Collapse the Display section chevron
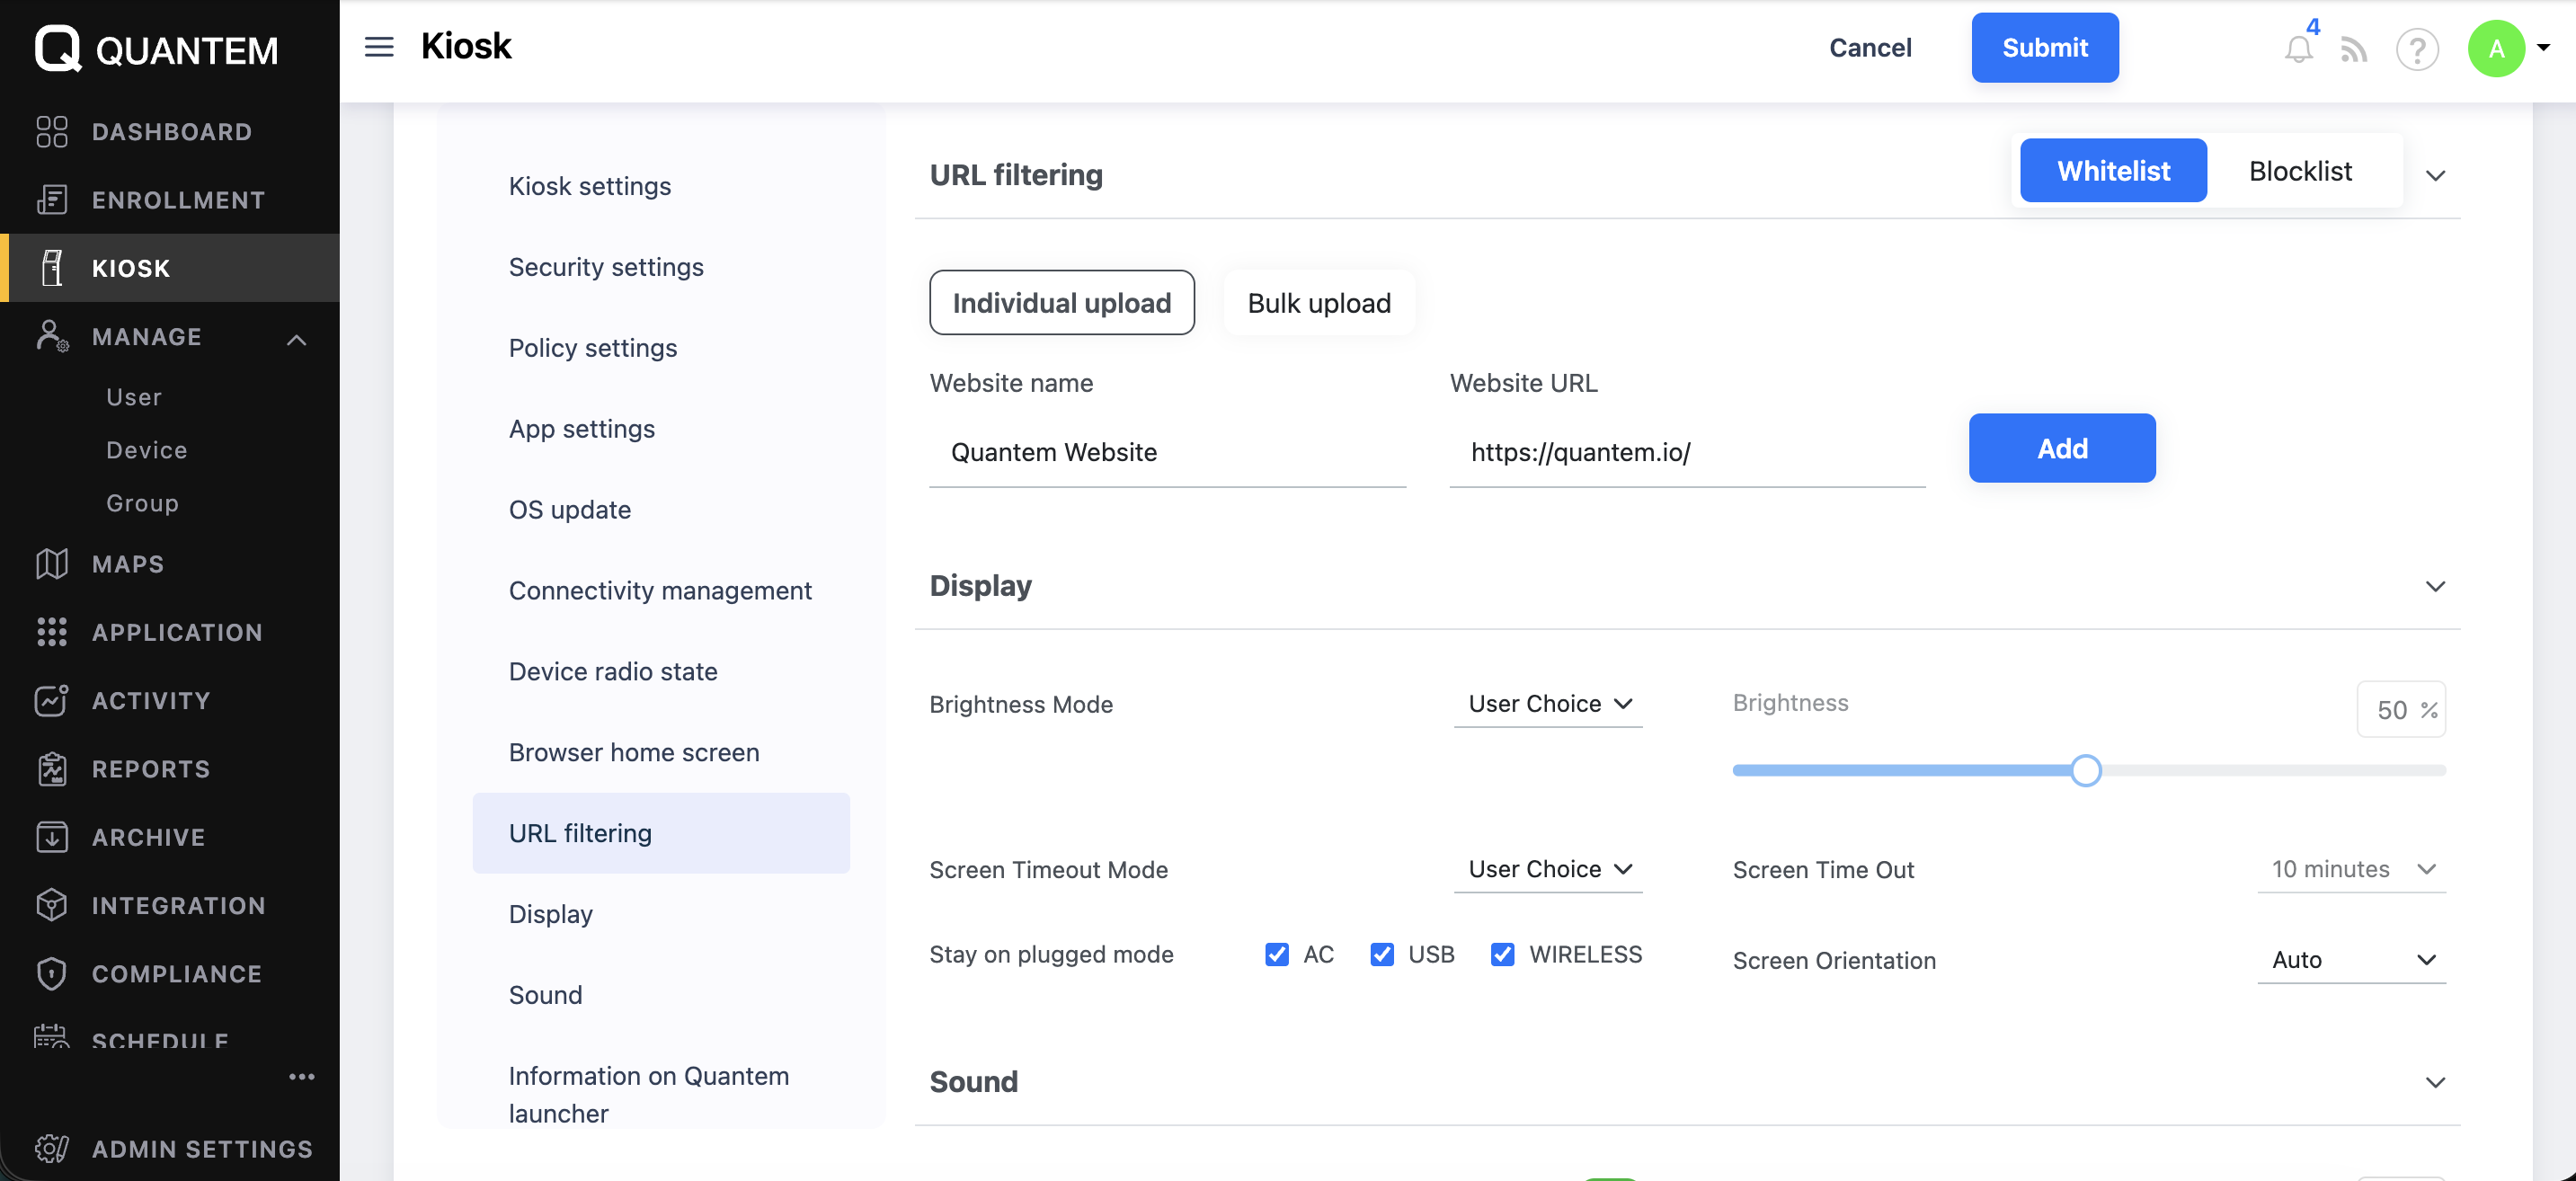Screen dimensions: 2576x1181 pyautogui.click(x=2435, y=586)
